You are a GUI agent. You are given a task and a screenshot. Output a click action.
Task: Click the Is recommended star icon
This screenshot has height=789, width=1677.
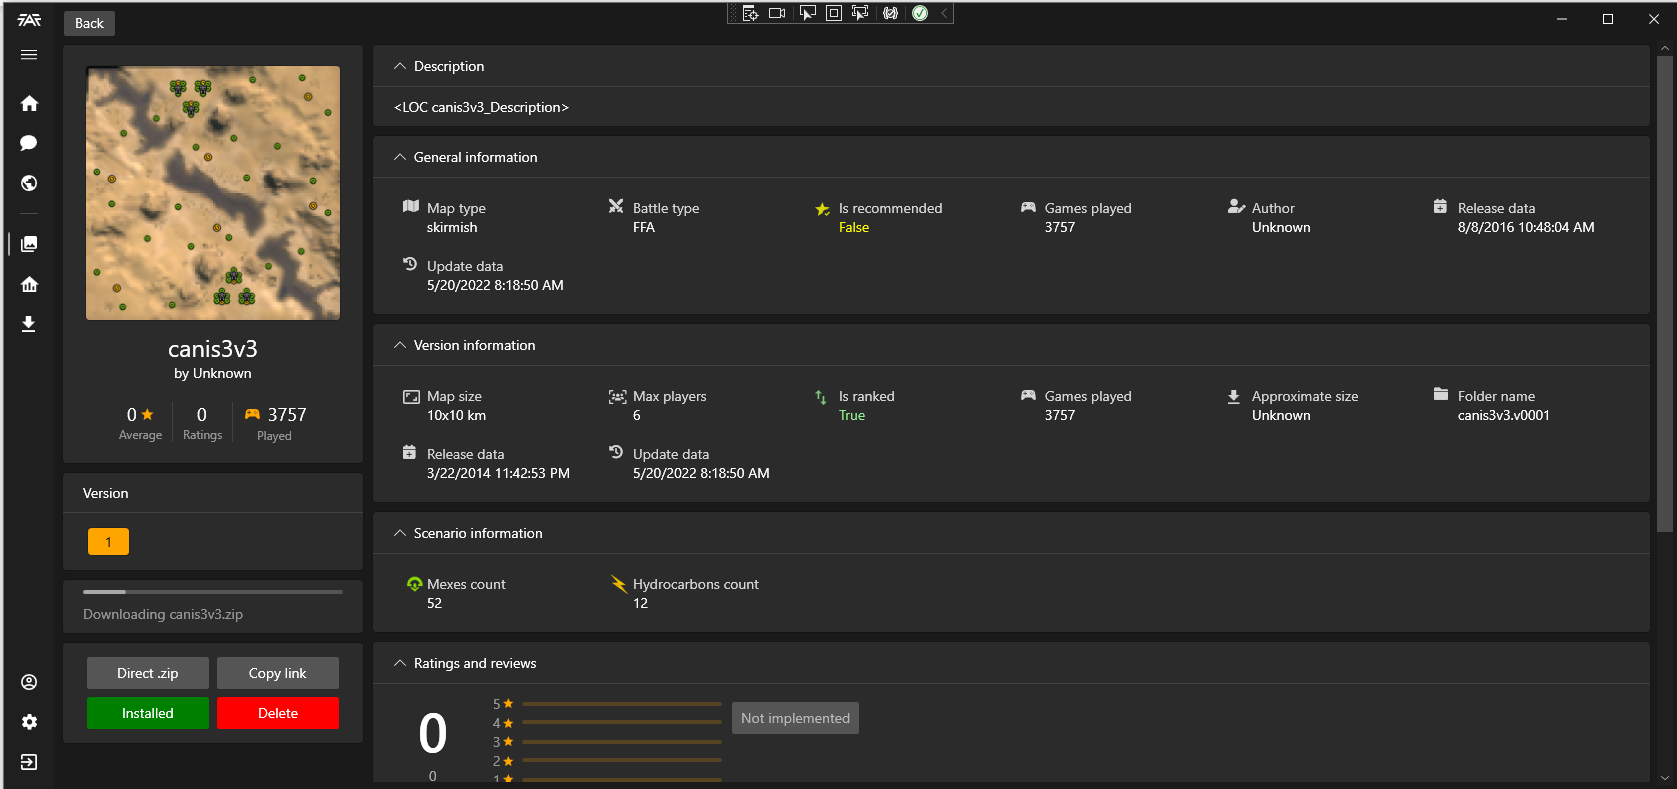pyautogui.click(x=822, y=209)
